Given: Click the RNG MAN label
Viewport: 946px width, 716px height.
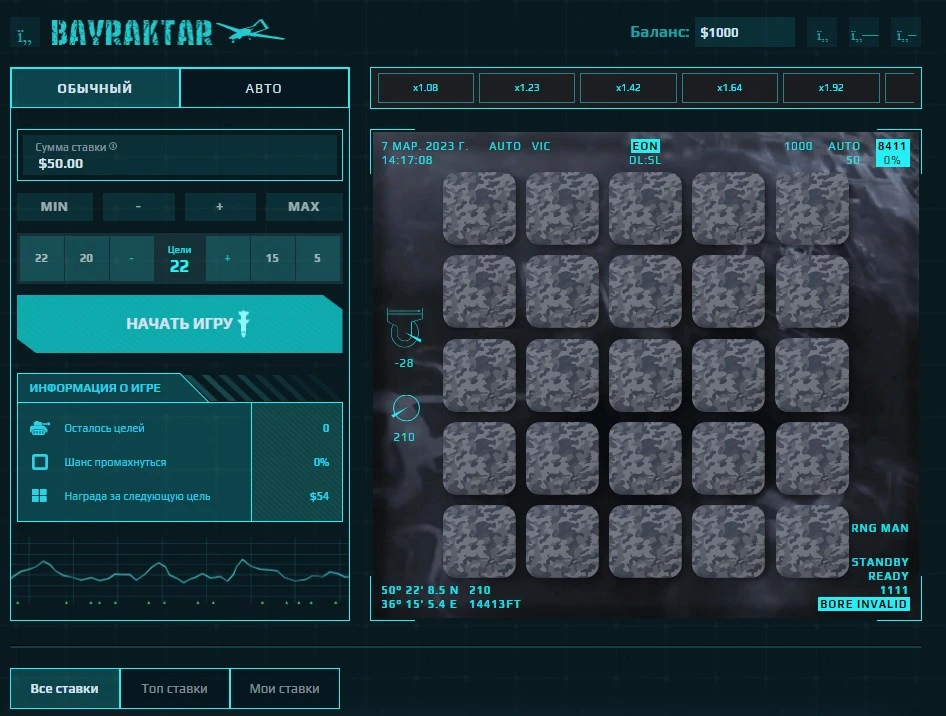Looking at the screenshot, I should pos(880,528).
